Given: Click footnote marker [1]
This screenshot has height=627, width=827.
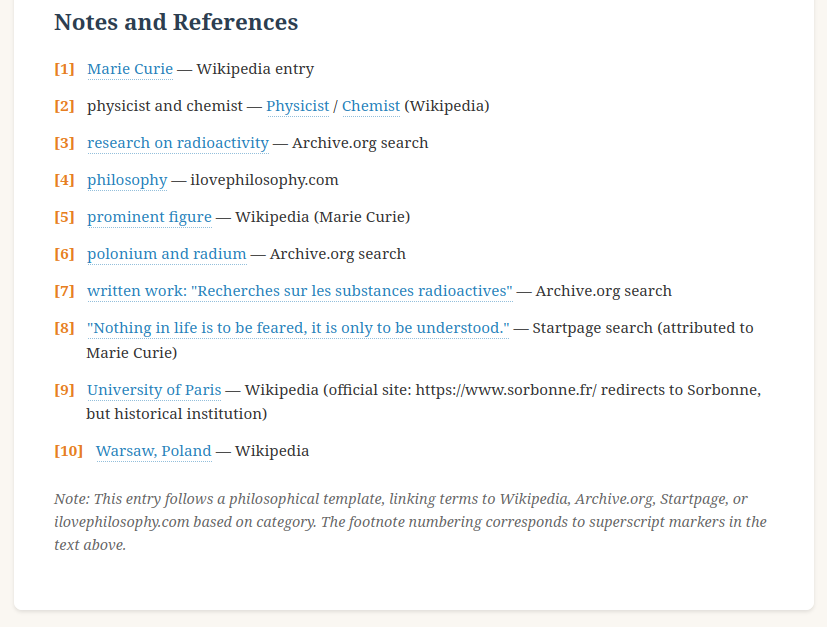Looking at the screenshot, I should tap(64, 69).
